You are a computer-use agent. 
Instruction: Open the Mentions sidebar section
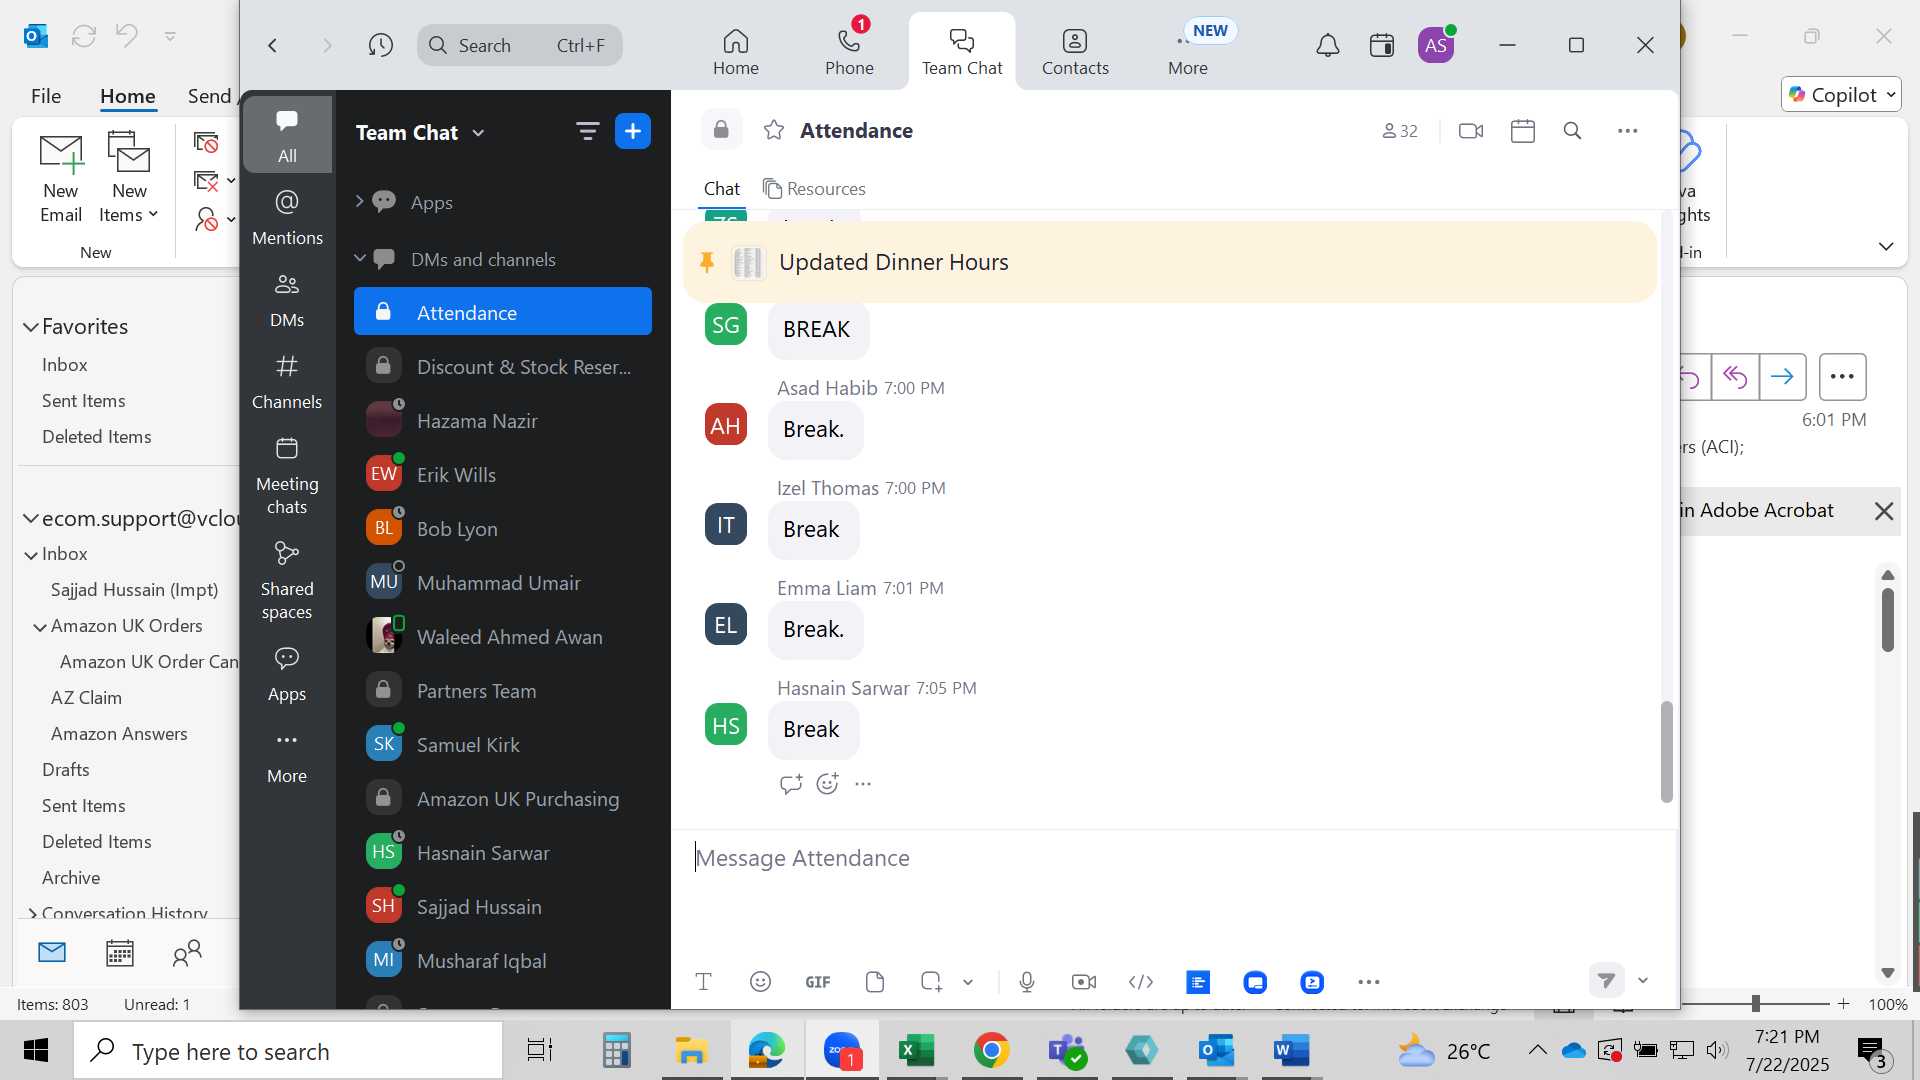tap(287, 217)
